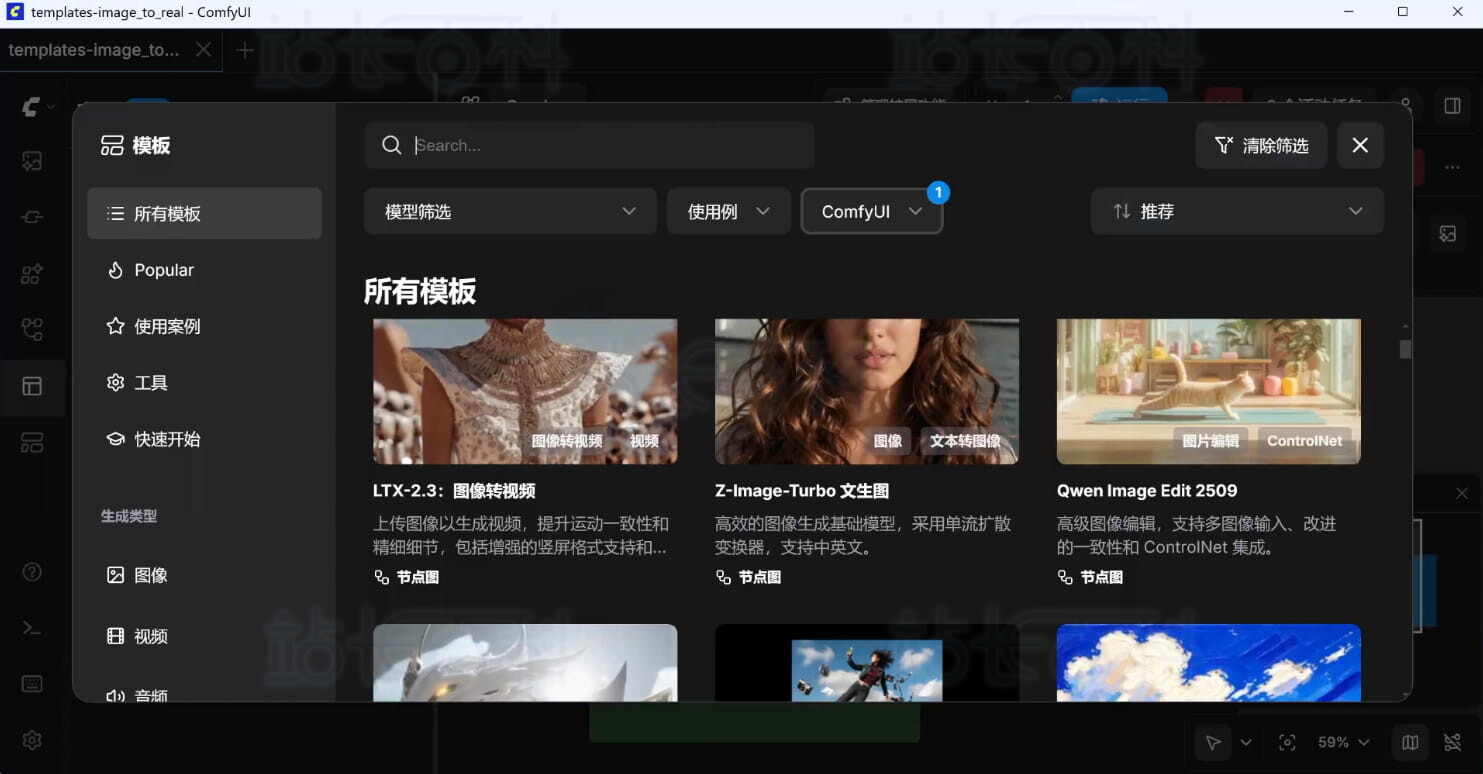This screenshot has width=1483, height=774.
Task: Click the ControlNet tag on the Qwen card
Action: click(1305, 441)
